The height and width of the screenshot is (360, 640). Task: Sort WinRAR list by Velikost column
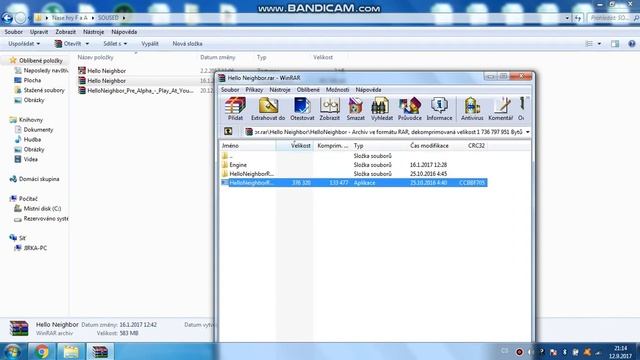tap(295, 146)
